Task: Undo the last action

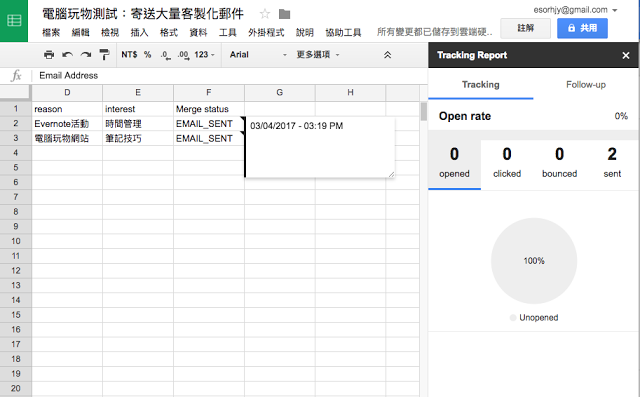Action: [67, 55]
